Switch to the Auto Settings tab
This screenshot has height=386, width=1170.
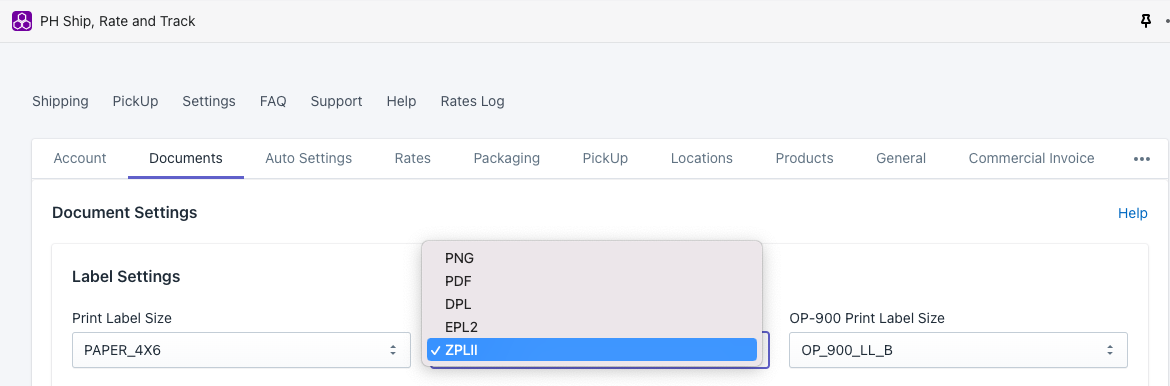tap(308, 158)
